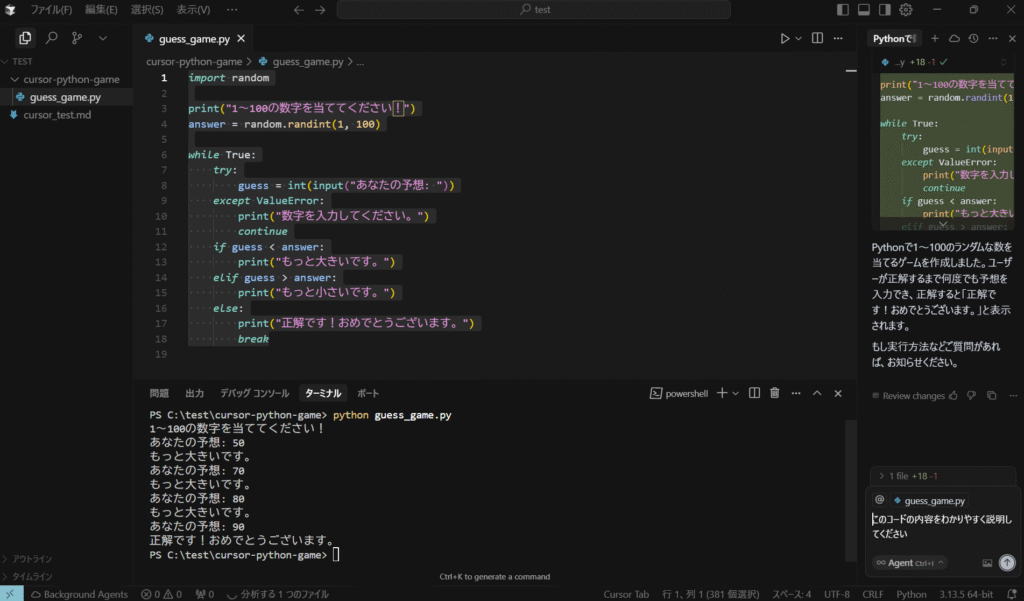Open the Source Control view icon
This screenshot has width=1024, height=601.
77,39
